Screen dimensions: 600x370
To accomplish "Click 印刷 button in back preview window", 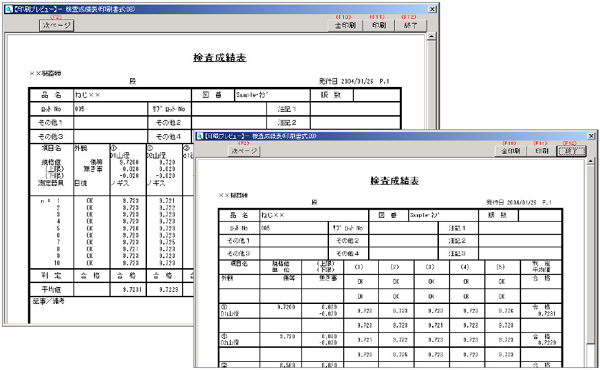I will [378, 25].
